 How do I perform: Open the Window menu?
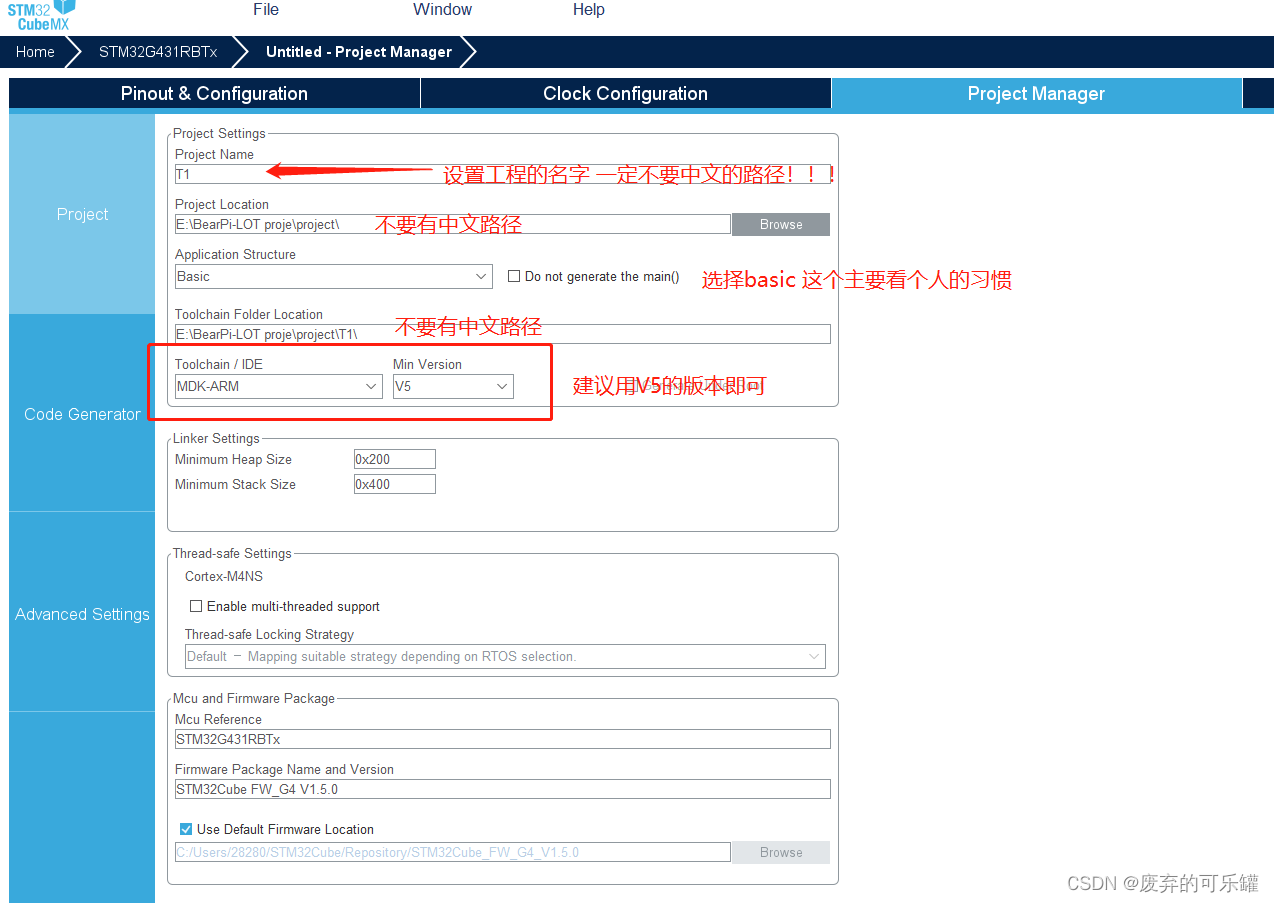(442, 10)
